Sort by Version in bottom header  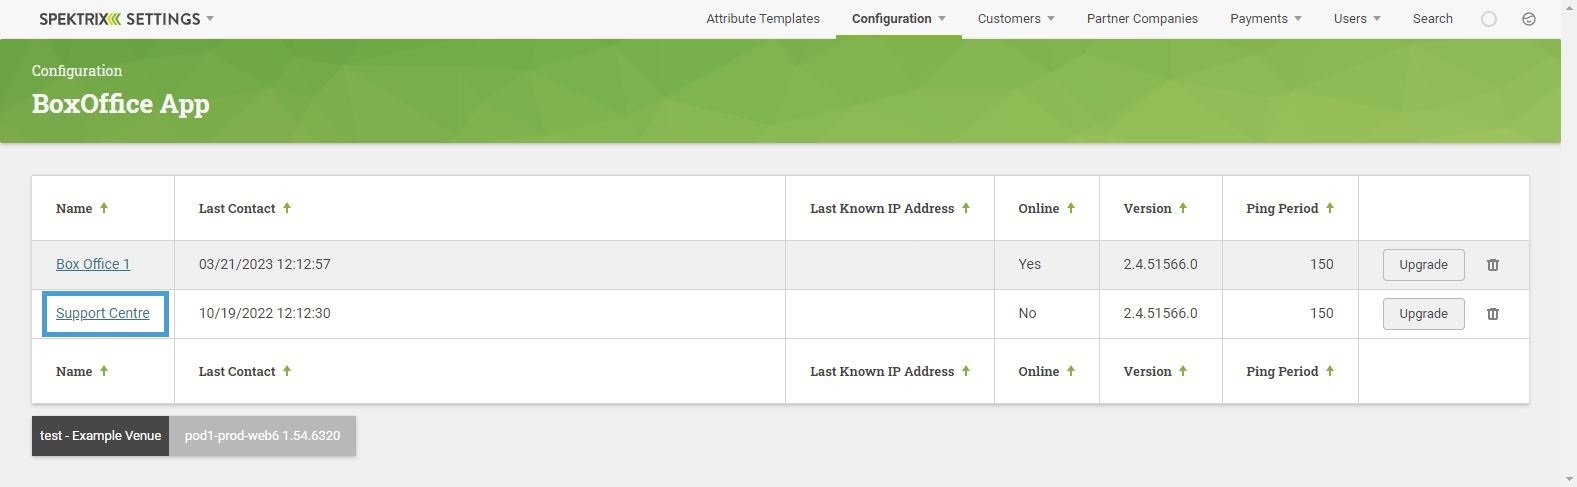pyautogui.click(x=1155, y=371)
